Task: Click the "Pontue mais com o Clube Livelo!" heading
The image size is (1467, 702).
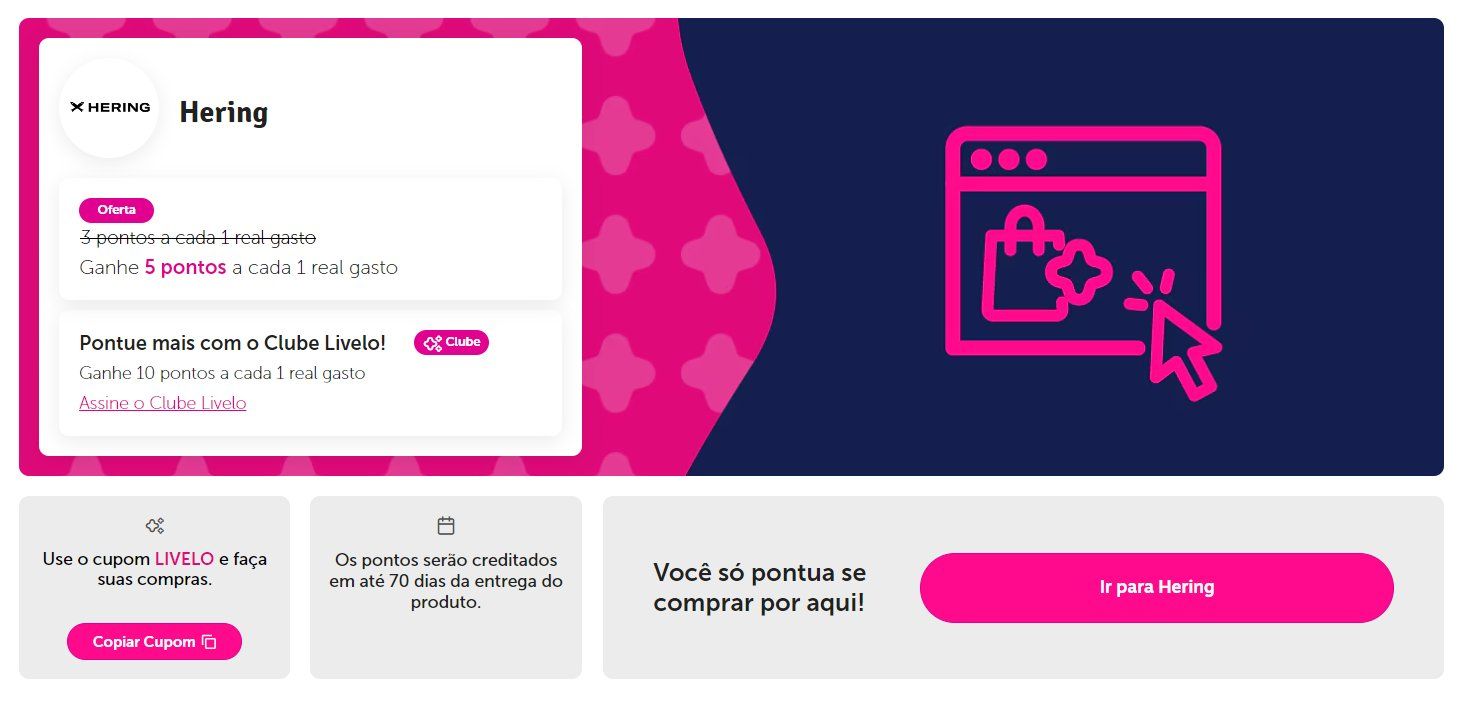Action: pos(232,343)
